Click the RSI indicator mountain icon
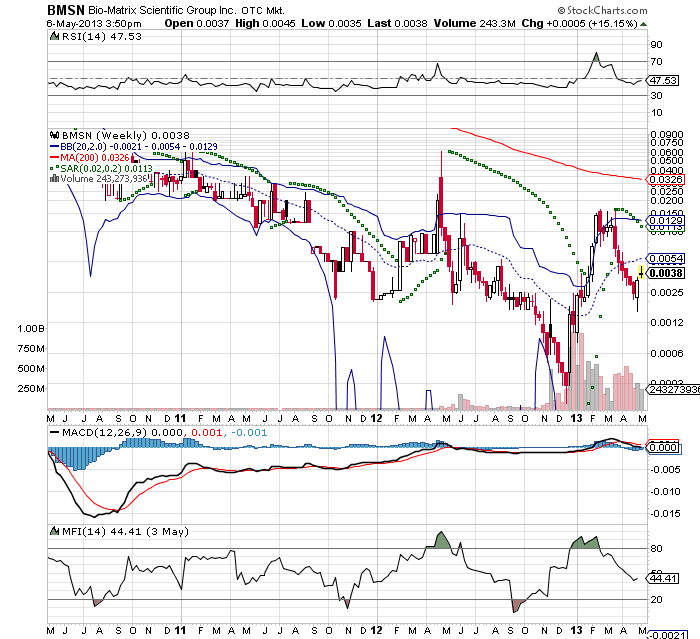The width and height of the screenshot is (700, 639). [x=54, y=37]
